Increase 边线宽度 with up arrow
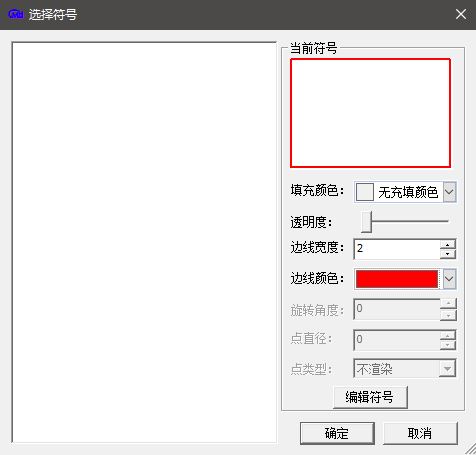The width and height of the screenshot is (476, 455). [448, 245]
